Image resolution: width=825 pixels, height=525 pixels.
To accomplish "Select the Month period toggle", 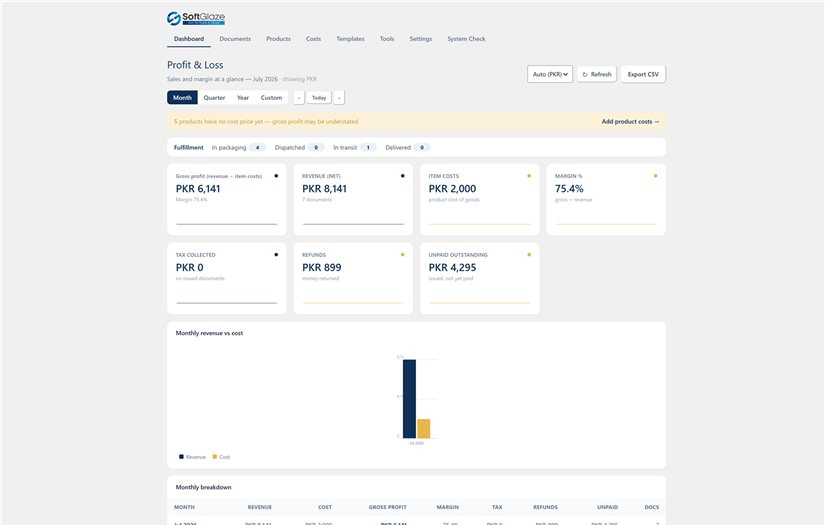I will (183, 97).
